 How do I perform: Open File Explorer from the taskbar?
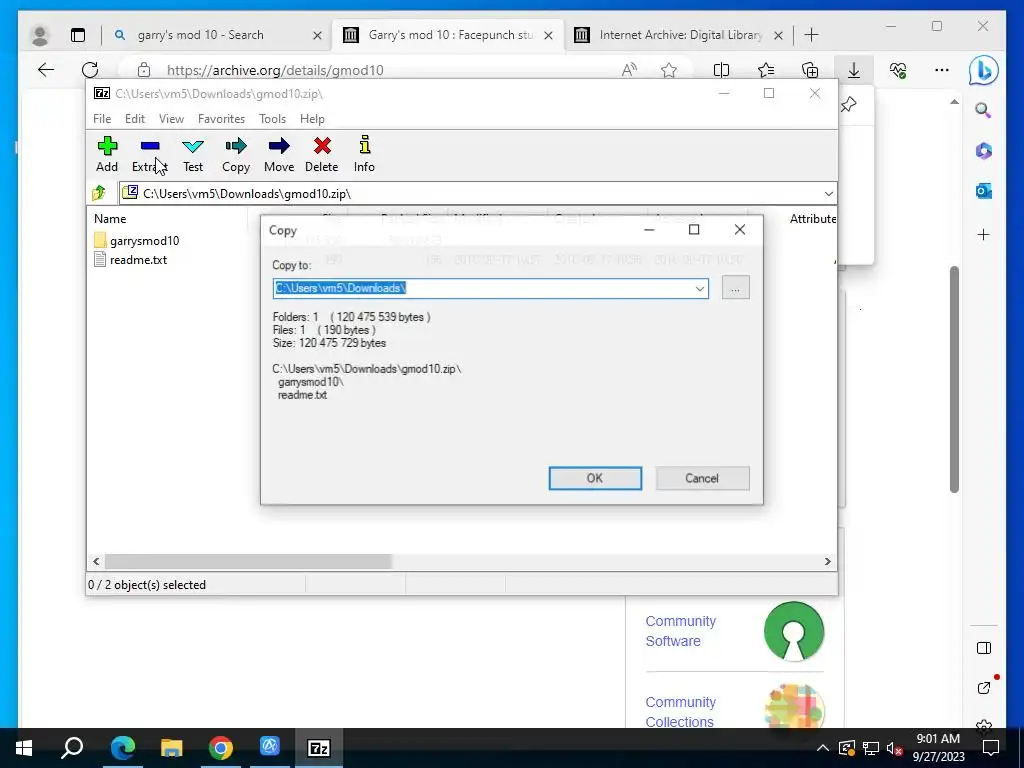[x=172, y=748]
